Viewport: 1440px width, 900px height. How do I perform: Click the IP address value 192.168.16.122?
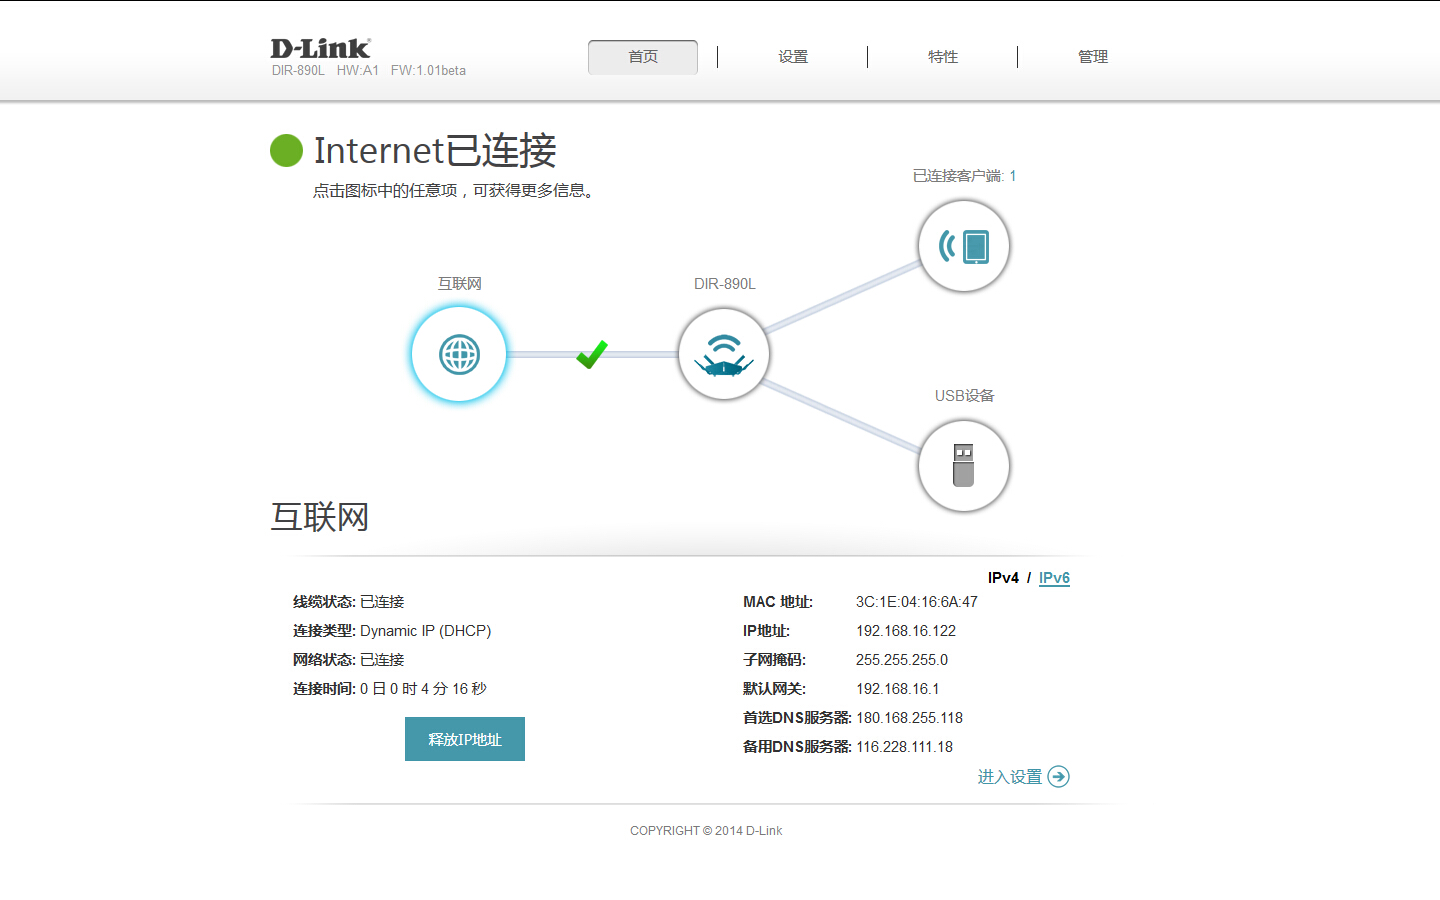coord(906,631)
